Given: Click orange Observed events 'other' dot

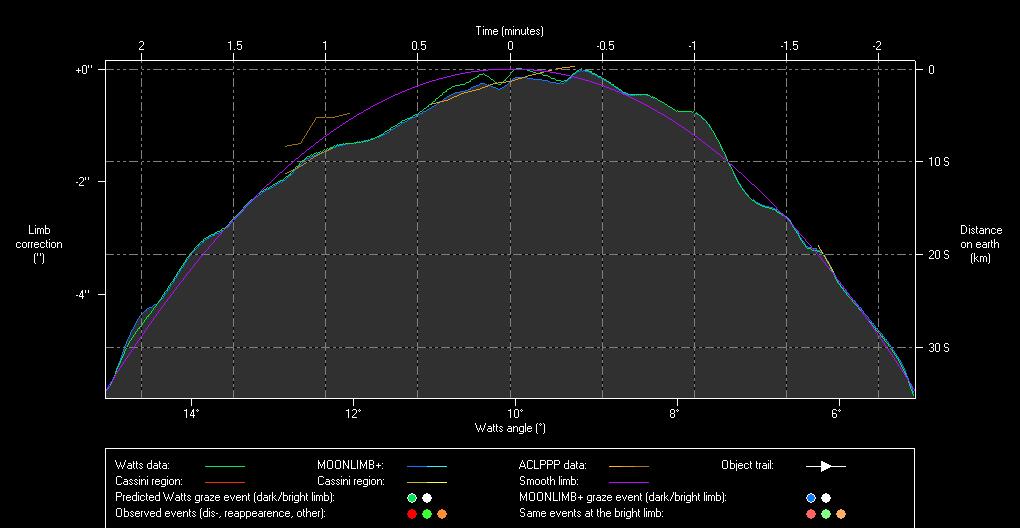Looking at the screenshot, I should [x=442, y=514].
